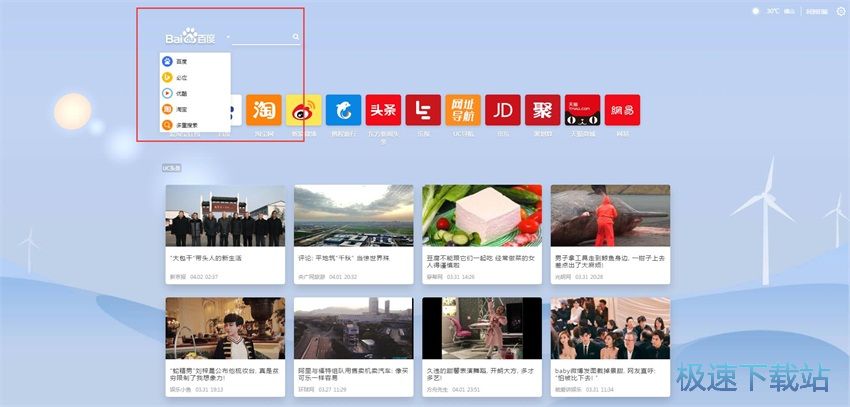
Task: Select 淘宝 from the search engine list
Action: coord(195,109)
